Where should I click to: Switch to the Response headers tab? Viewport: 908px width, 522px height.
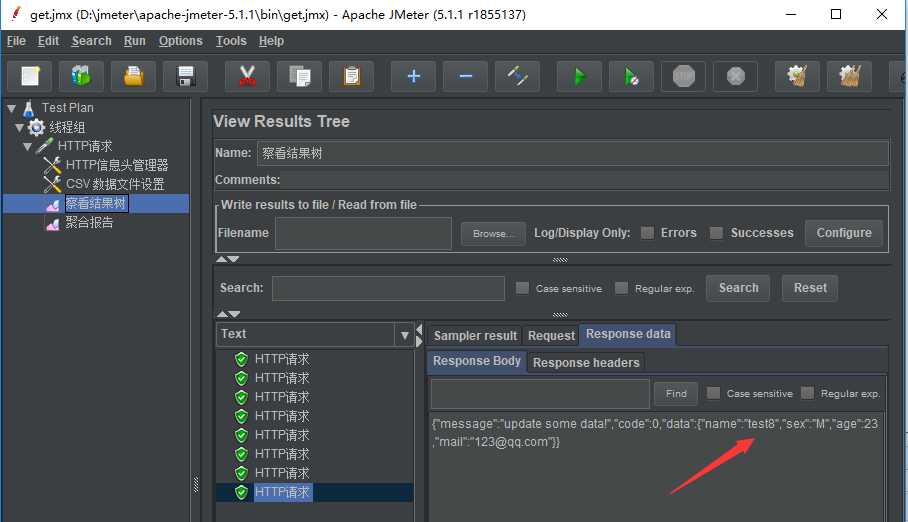[x=586, y=363]
